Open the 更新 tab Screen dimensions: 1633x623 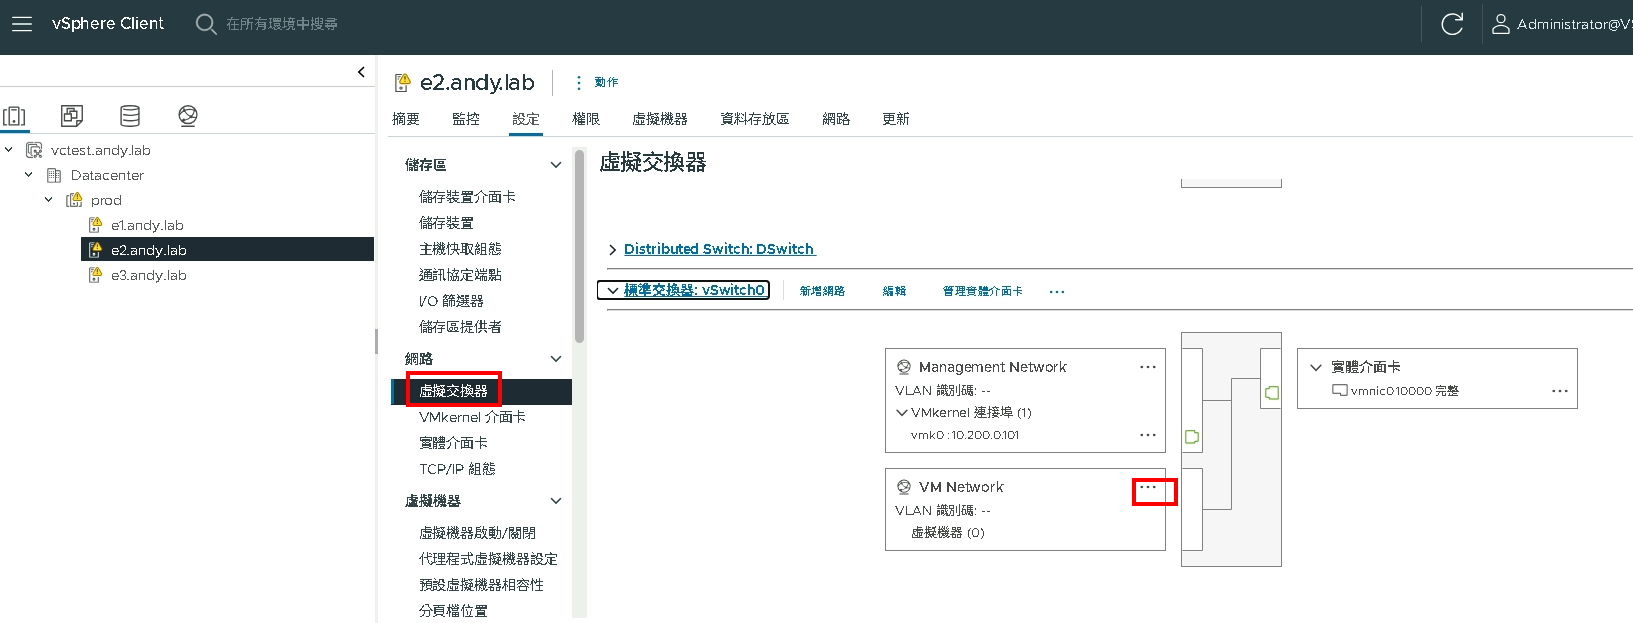[896, 119]
